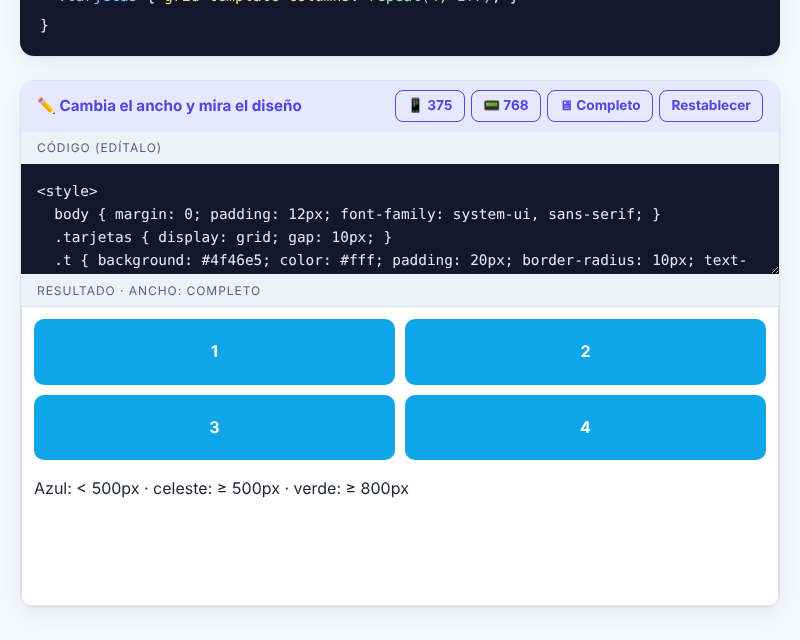800x640 pixels.
Task: Click the "Cambia el ancho" heading
Action: [181, 106]
